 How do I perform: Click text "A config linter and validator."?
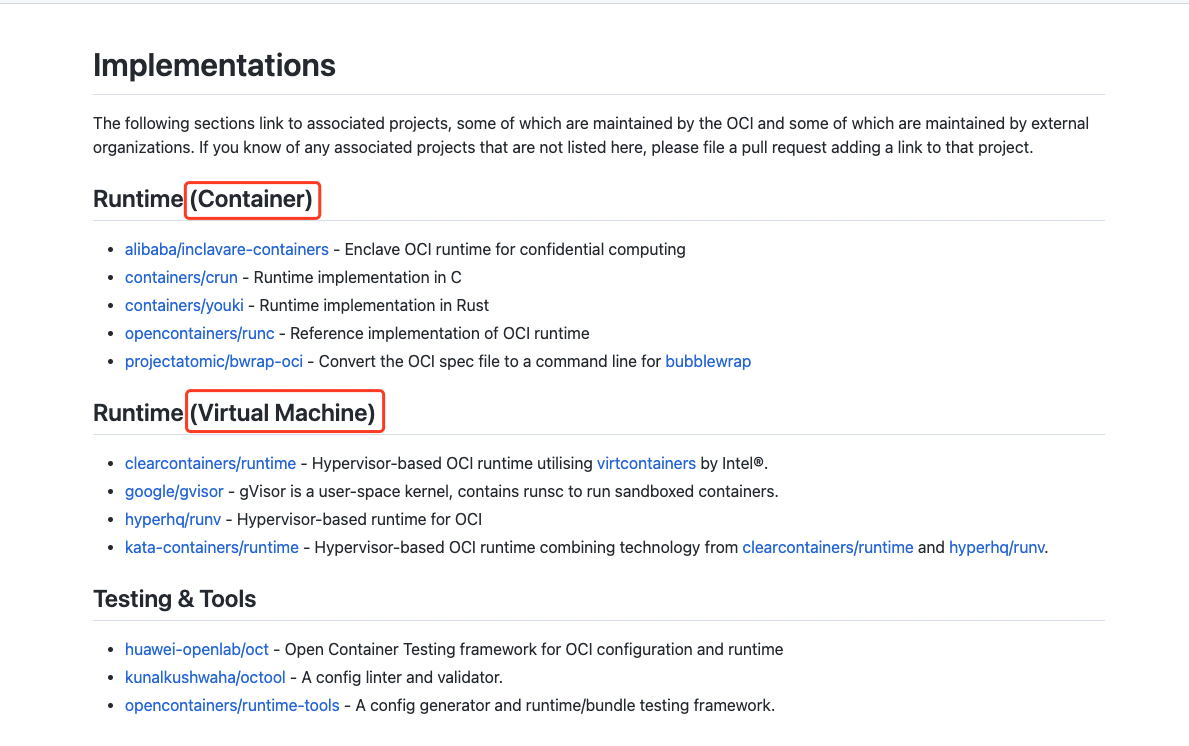pos(402,678)
